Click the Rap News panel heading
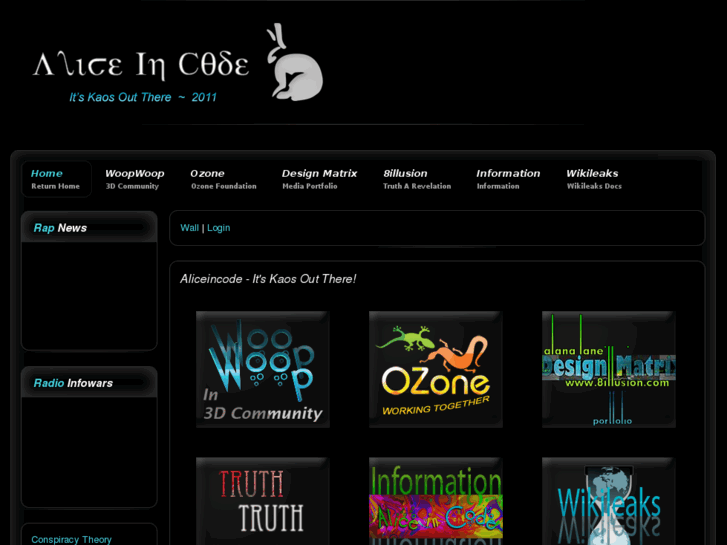The width and height of the screenshot is (727, 545). pos(60,228)
